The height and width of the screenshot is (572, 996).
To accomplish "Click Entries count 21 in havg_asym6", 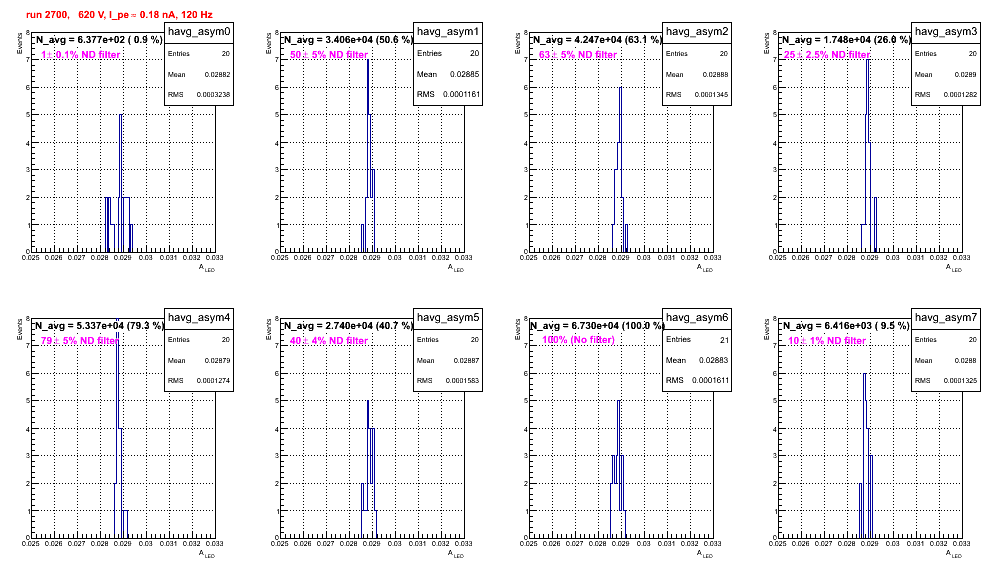I will 724,340.
